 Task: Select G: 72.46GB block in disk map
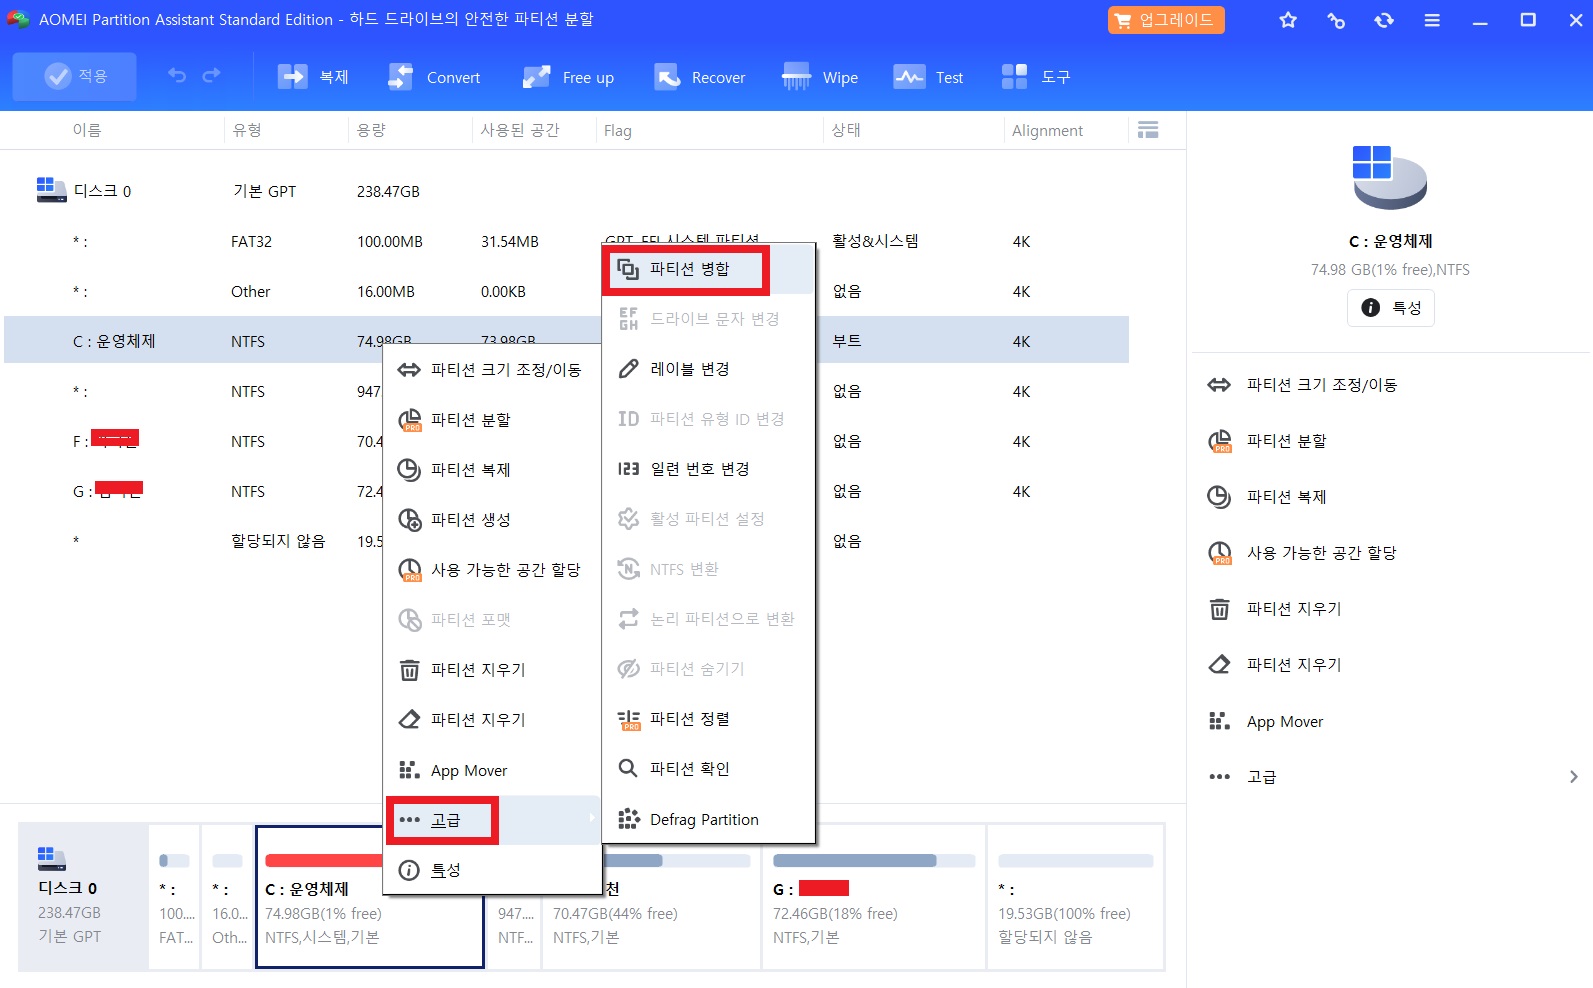(873, 897)
